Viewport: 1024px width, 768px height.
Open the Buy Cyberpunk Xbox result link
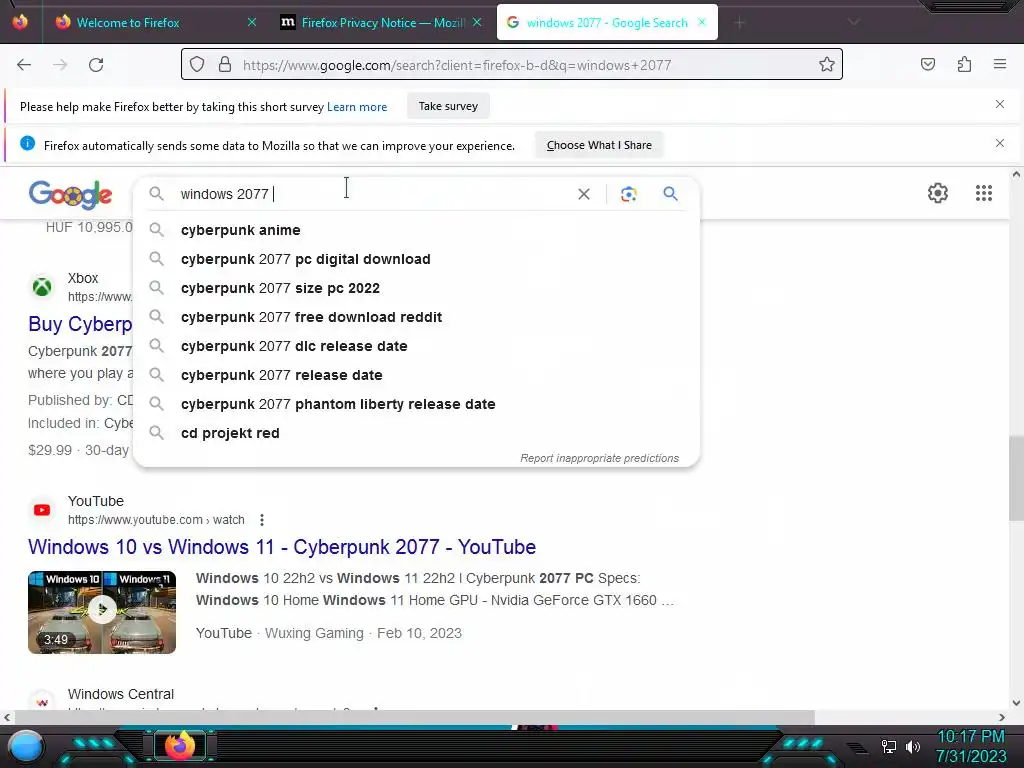pos(80,324)
